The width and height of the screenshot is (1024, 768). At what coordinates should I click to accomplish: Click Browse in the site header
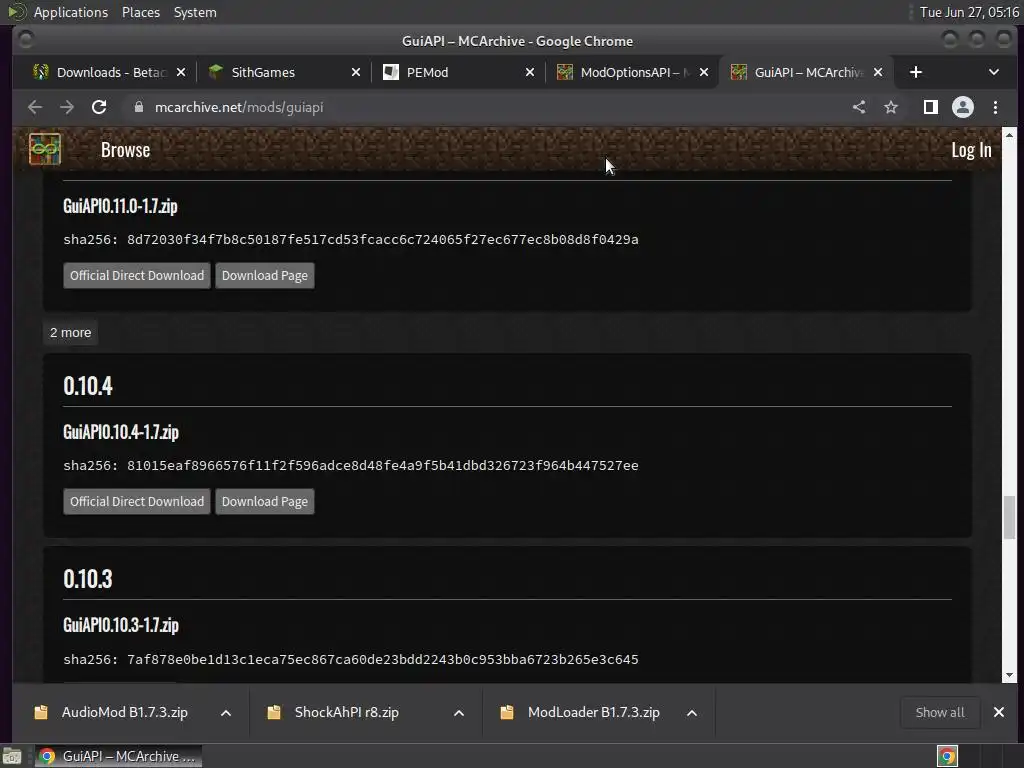click(x=125, y=150)
